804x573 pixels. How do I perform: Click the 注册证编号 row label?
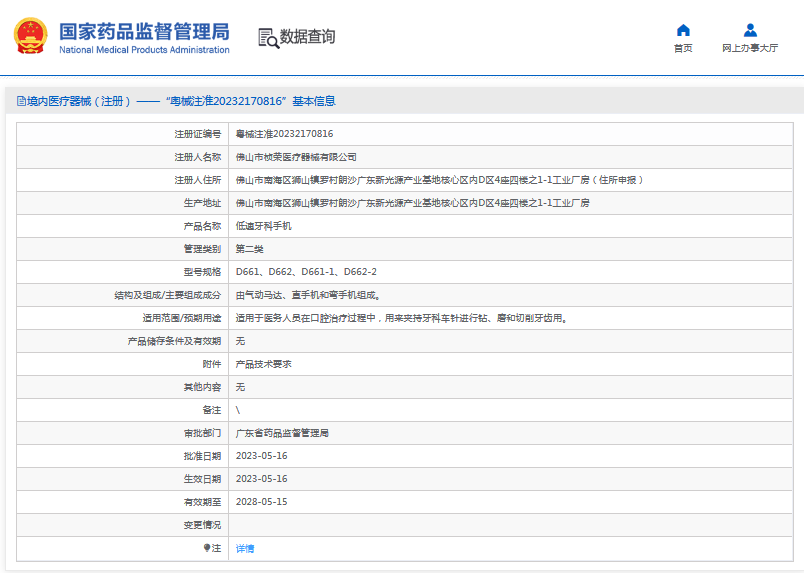click(197, 134)
